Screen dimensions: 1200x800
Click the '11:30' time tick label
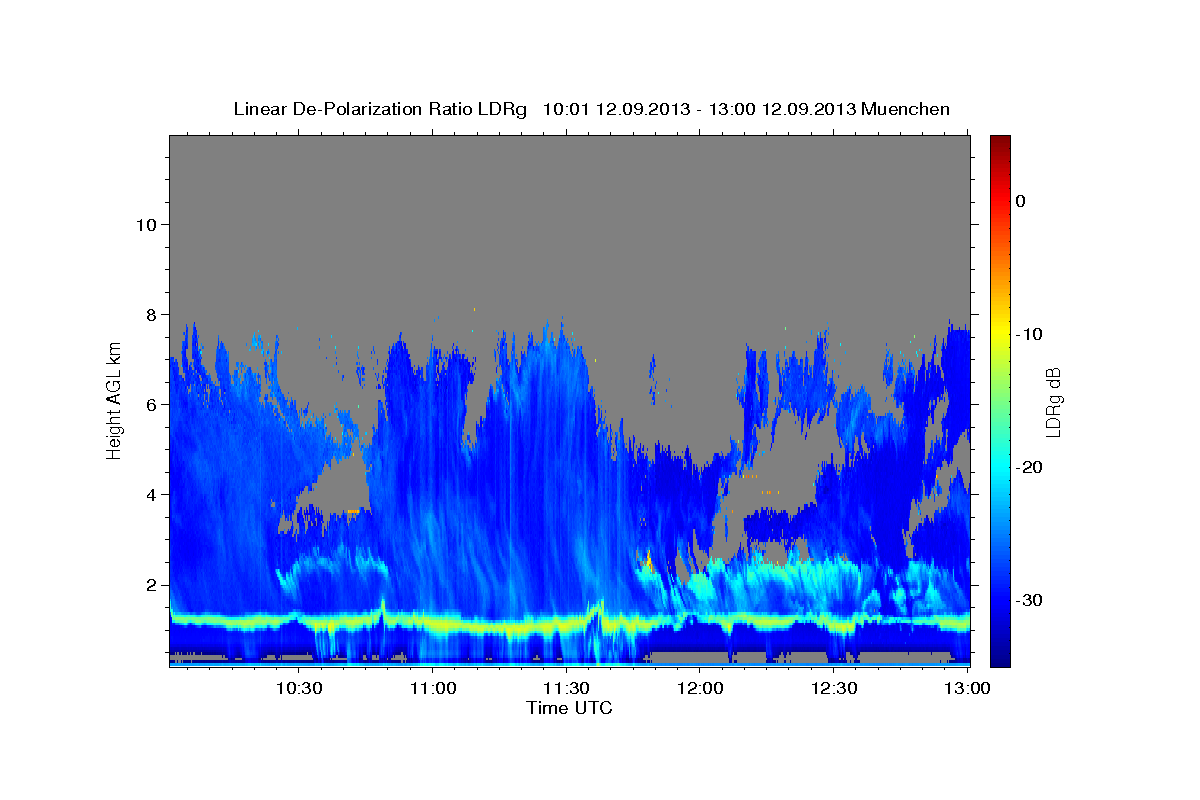click(566, 688)
